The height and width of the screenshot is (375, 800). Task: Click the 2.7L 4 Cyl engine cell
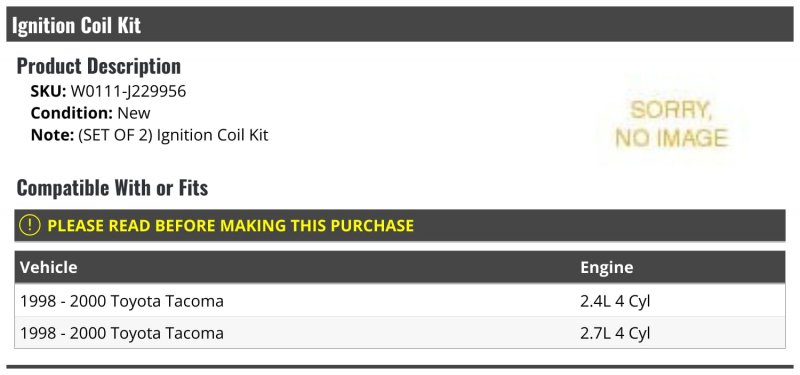(x=615, y=333)
